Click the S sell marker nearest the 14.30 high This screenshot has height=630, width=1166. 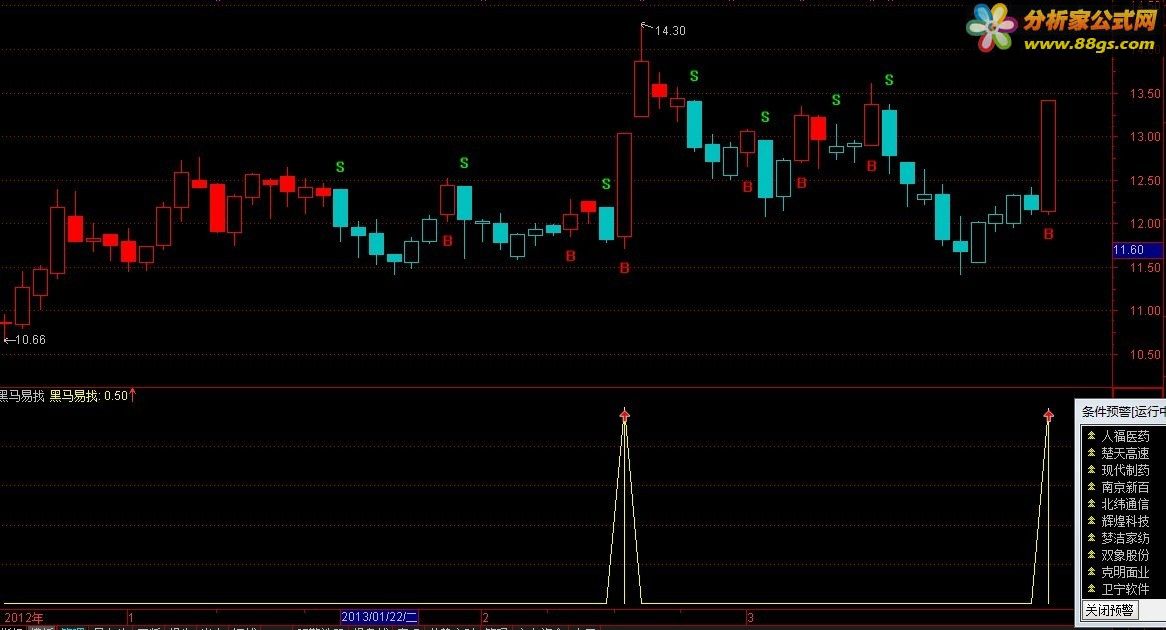click(694, 76)
